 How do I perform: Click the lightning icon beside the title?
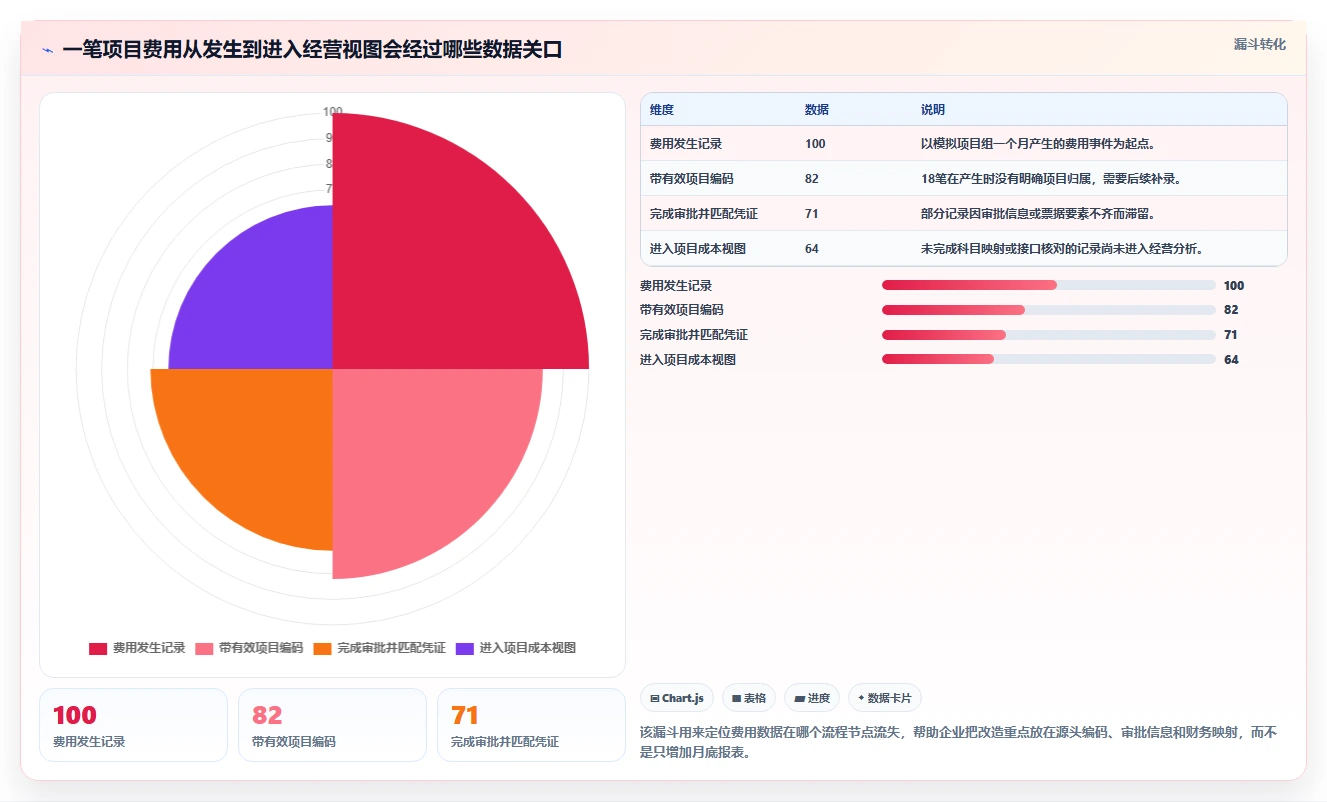point(48,50)
